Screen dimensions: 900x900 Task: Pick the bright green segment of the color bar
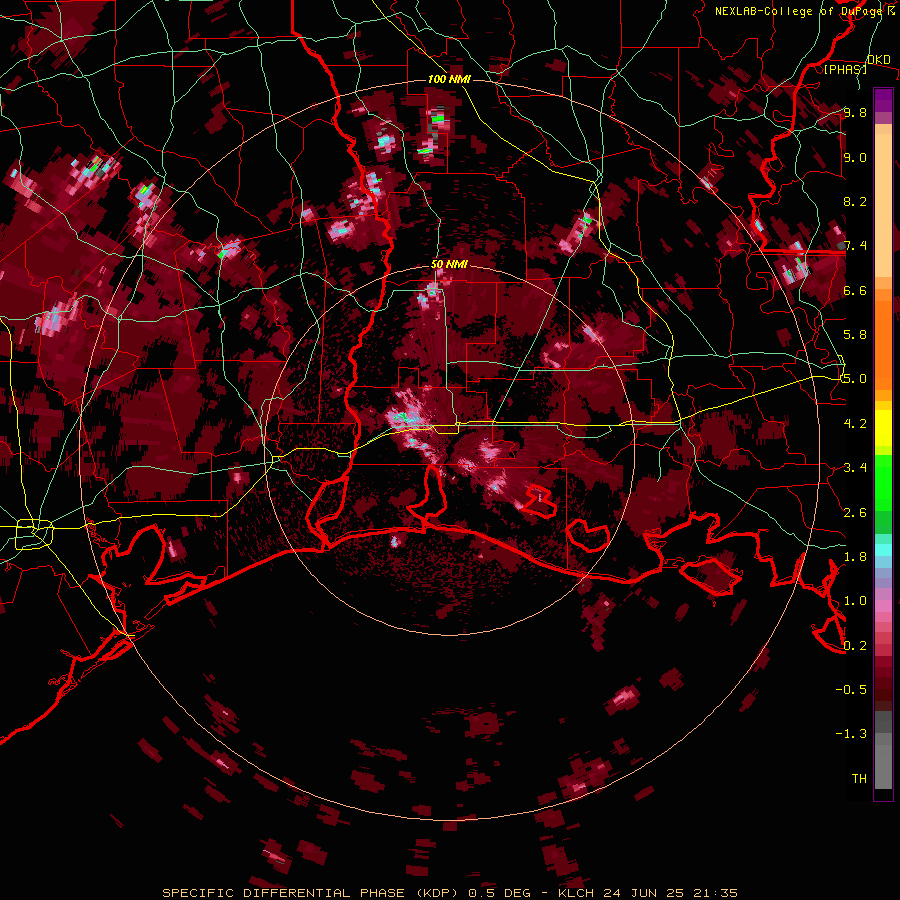(x=883, y=484)
